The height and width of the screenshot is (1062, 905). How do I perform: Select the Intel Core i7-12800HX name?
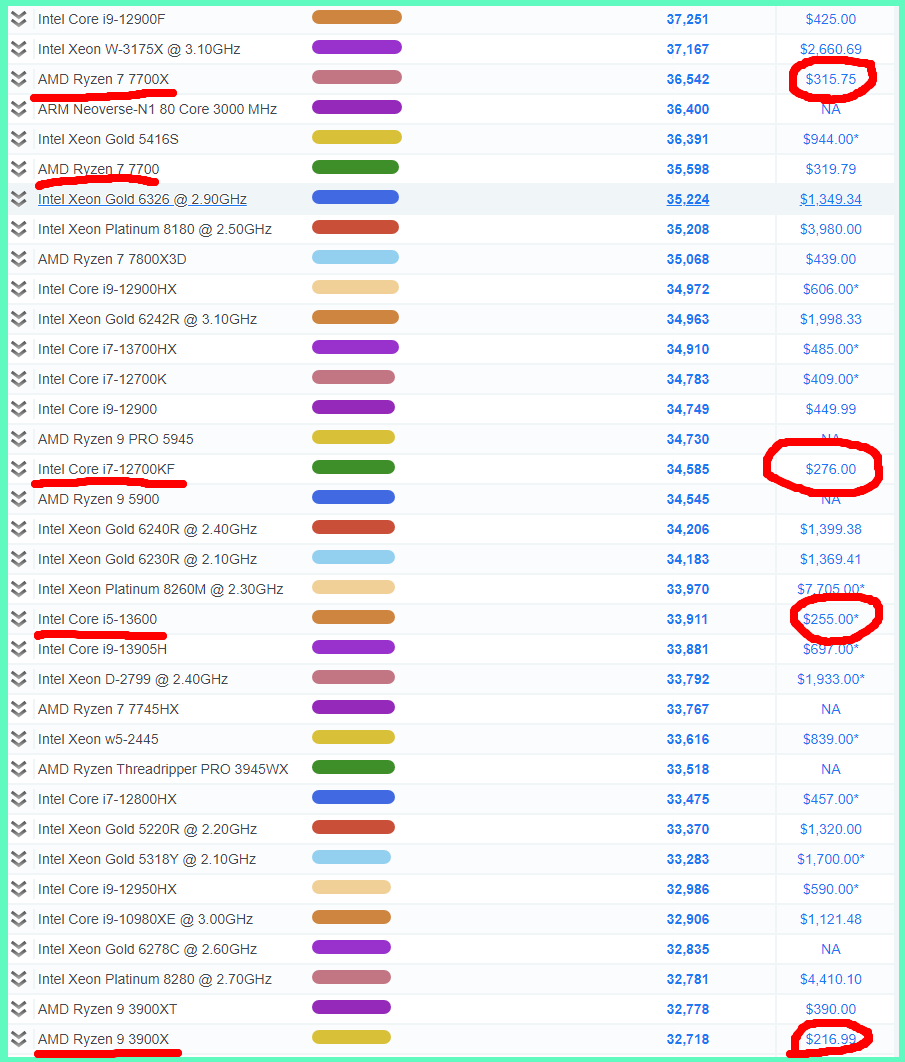coord(107,799)
